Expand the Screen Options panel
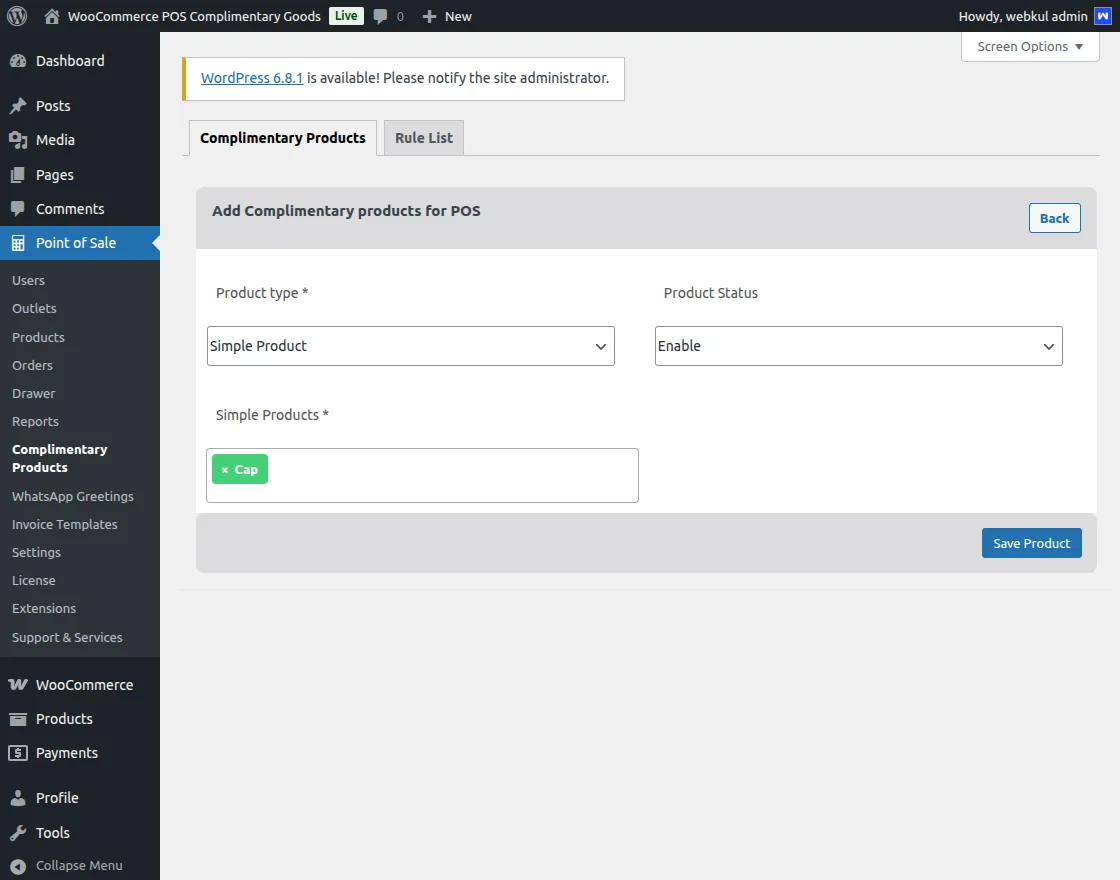The width and height of the screenshot is (1120, 880). tap(1030, 47)
